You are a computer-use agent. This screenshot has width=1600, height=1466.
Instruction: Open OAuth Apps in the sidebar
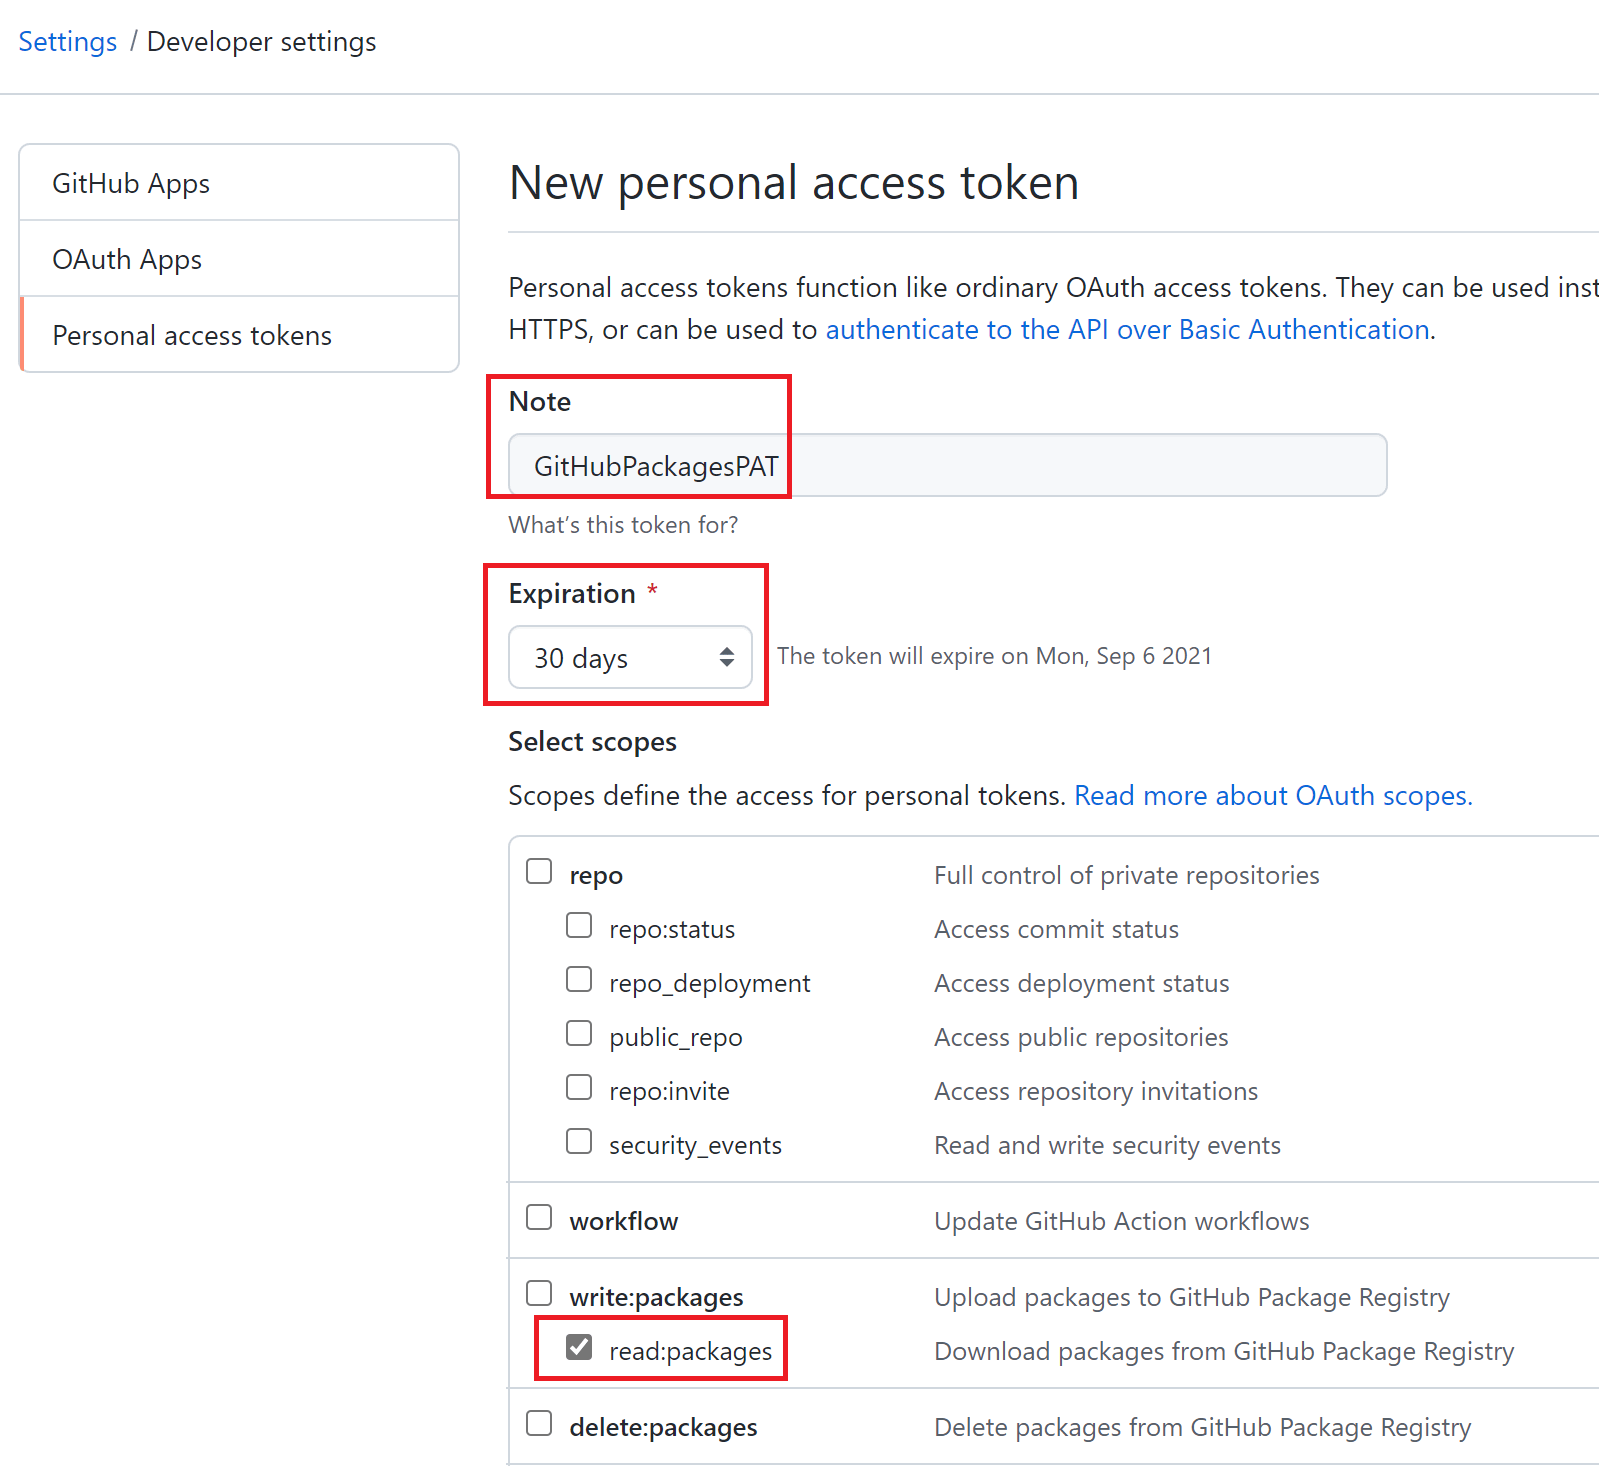127,260
